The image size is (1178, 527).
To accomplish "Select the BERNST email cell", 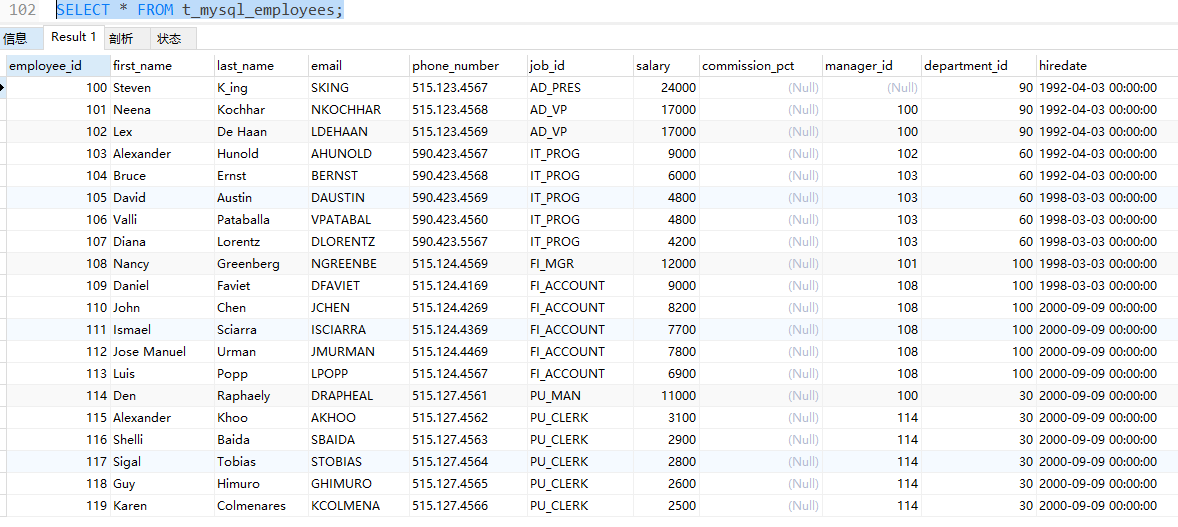I will tap(358, 175).
